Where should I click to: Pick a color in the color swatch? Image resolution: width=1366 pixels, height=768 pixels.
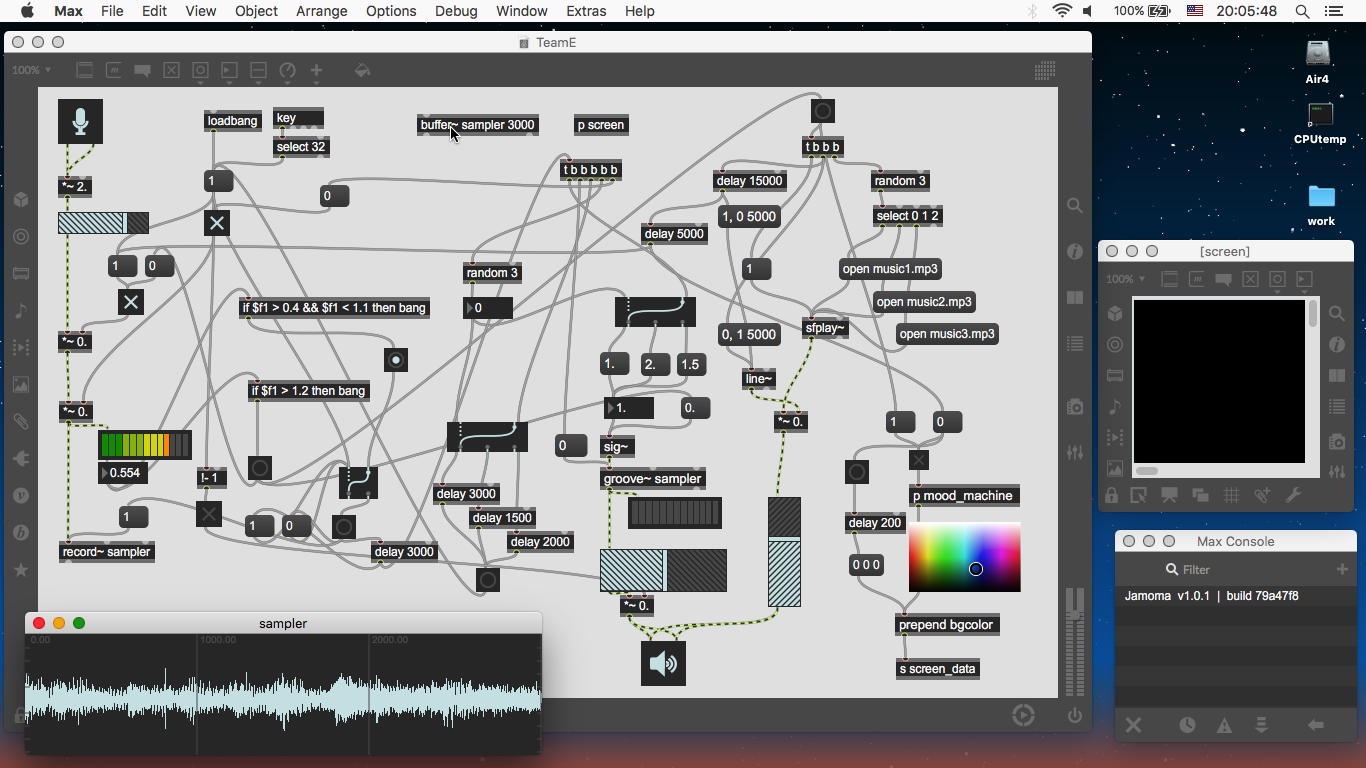pos(964,557)
